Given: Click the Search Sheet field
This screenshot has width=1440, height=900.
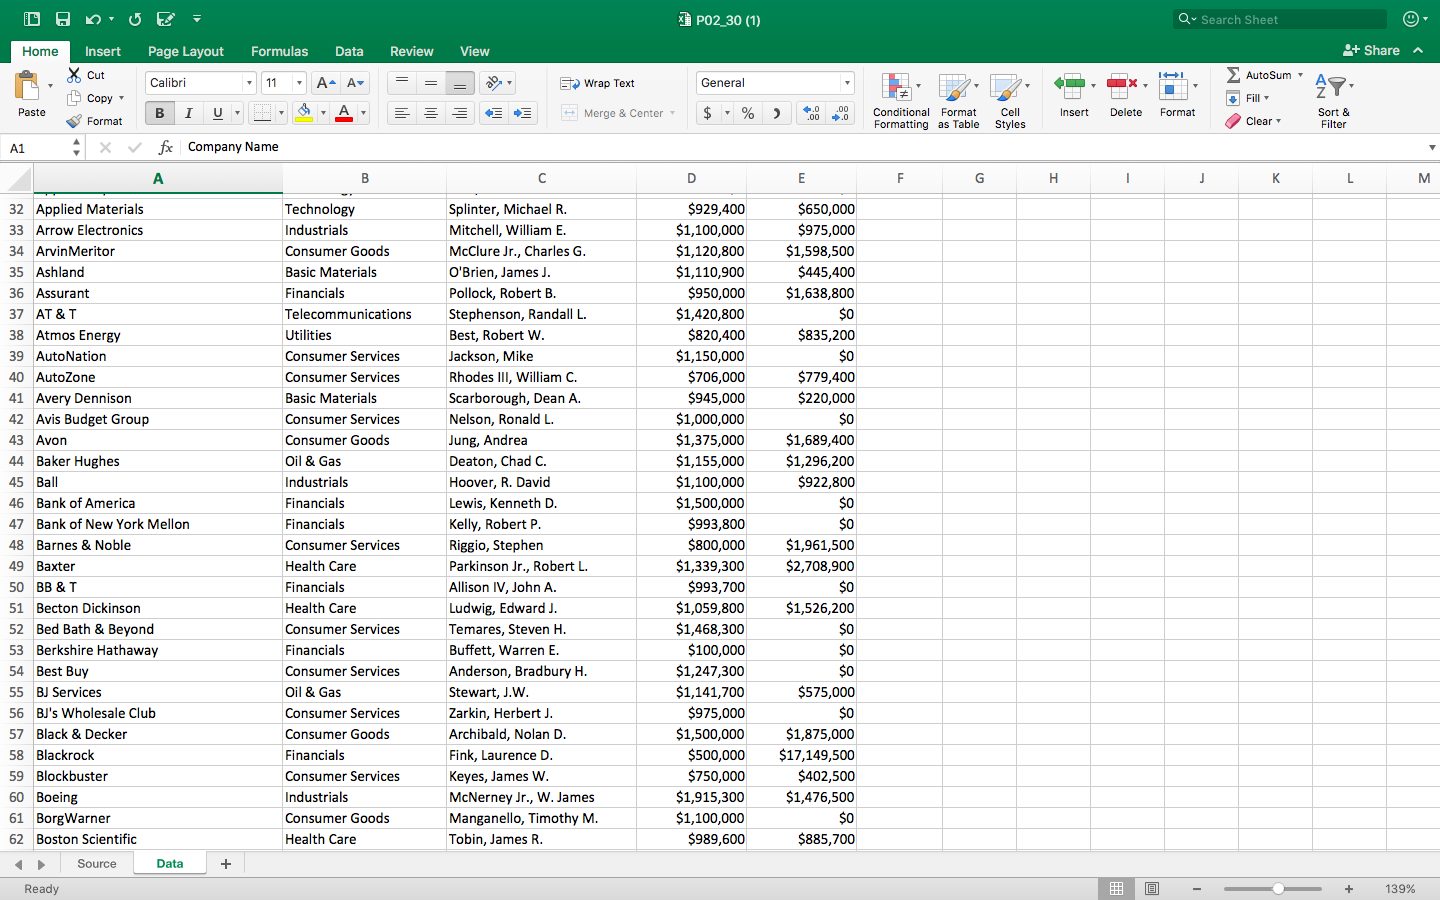Looking at the screenshot, I should [1280, 19].
